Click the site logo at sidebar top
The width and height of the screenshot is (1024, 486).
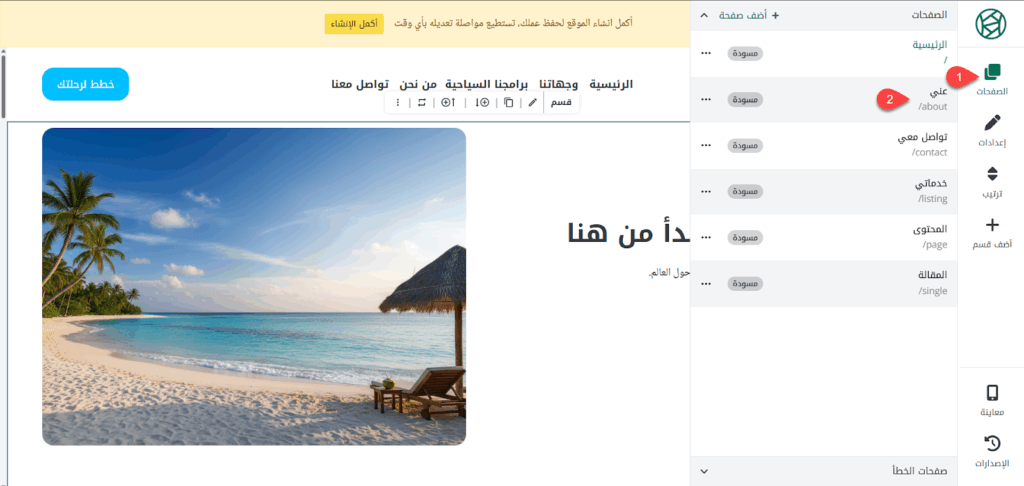pos(991,23)
